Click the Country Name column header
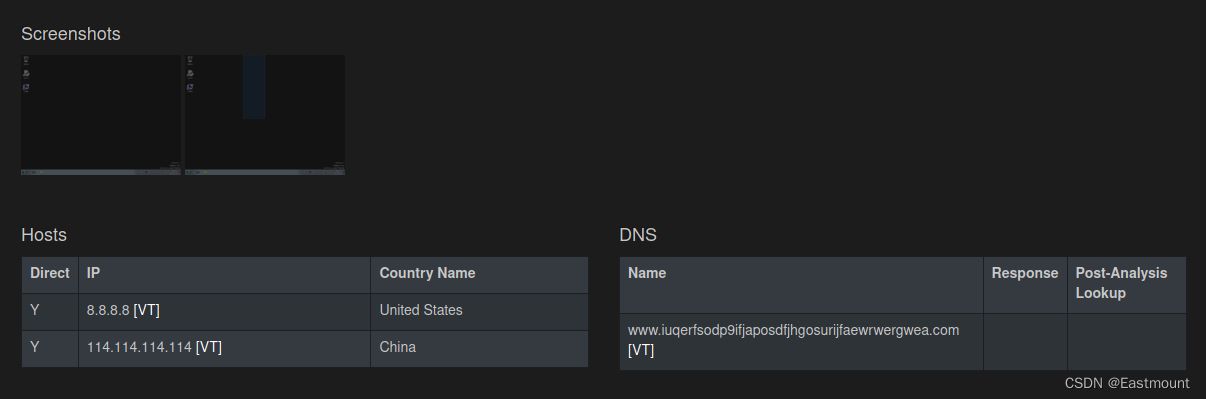The height and width of the screenshot is (399, 1206). tap(427, 273)
